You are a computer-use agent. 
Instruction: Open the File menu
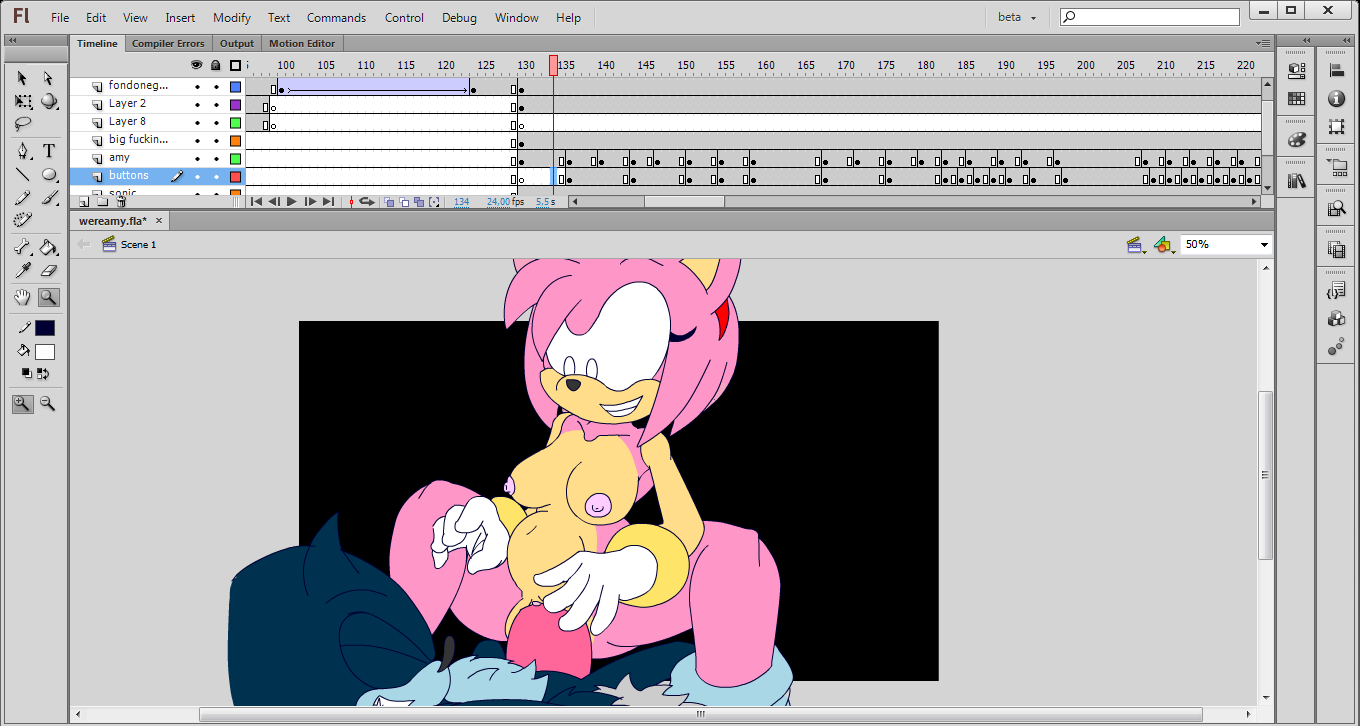(x=60, y=18)
